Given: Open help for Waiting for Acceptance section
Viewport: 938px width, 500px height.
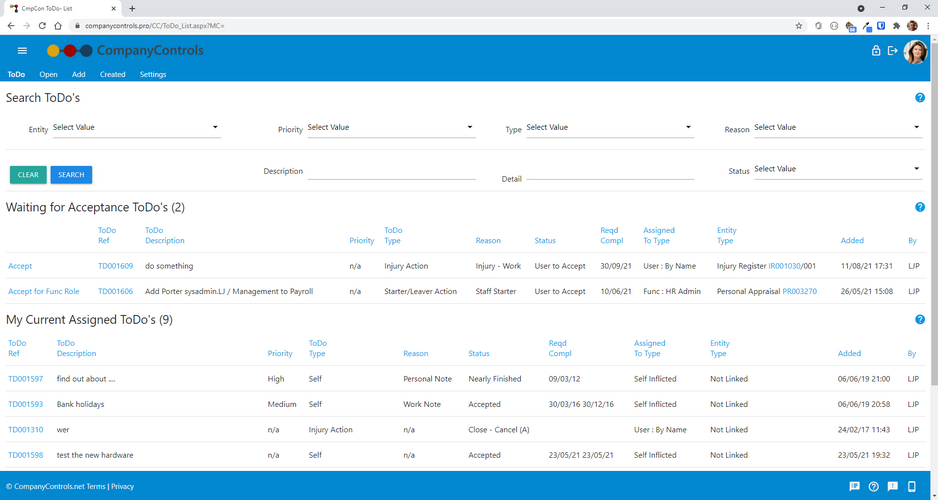Looking at the screenshot, I should (x=920, y=207).
